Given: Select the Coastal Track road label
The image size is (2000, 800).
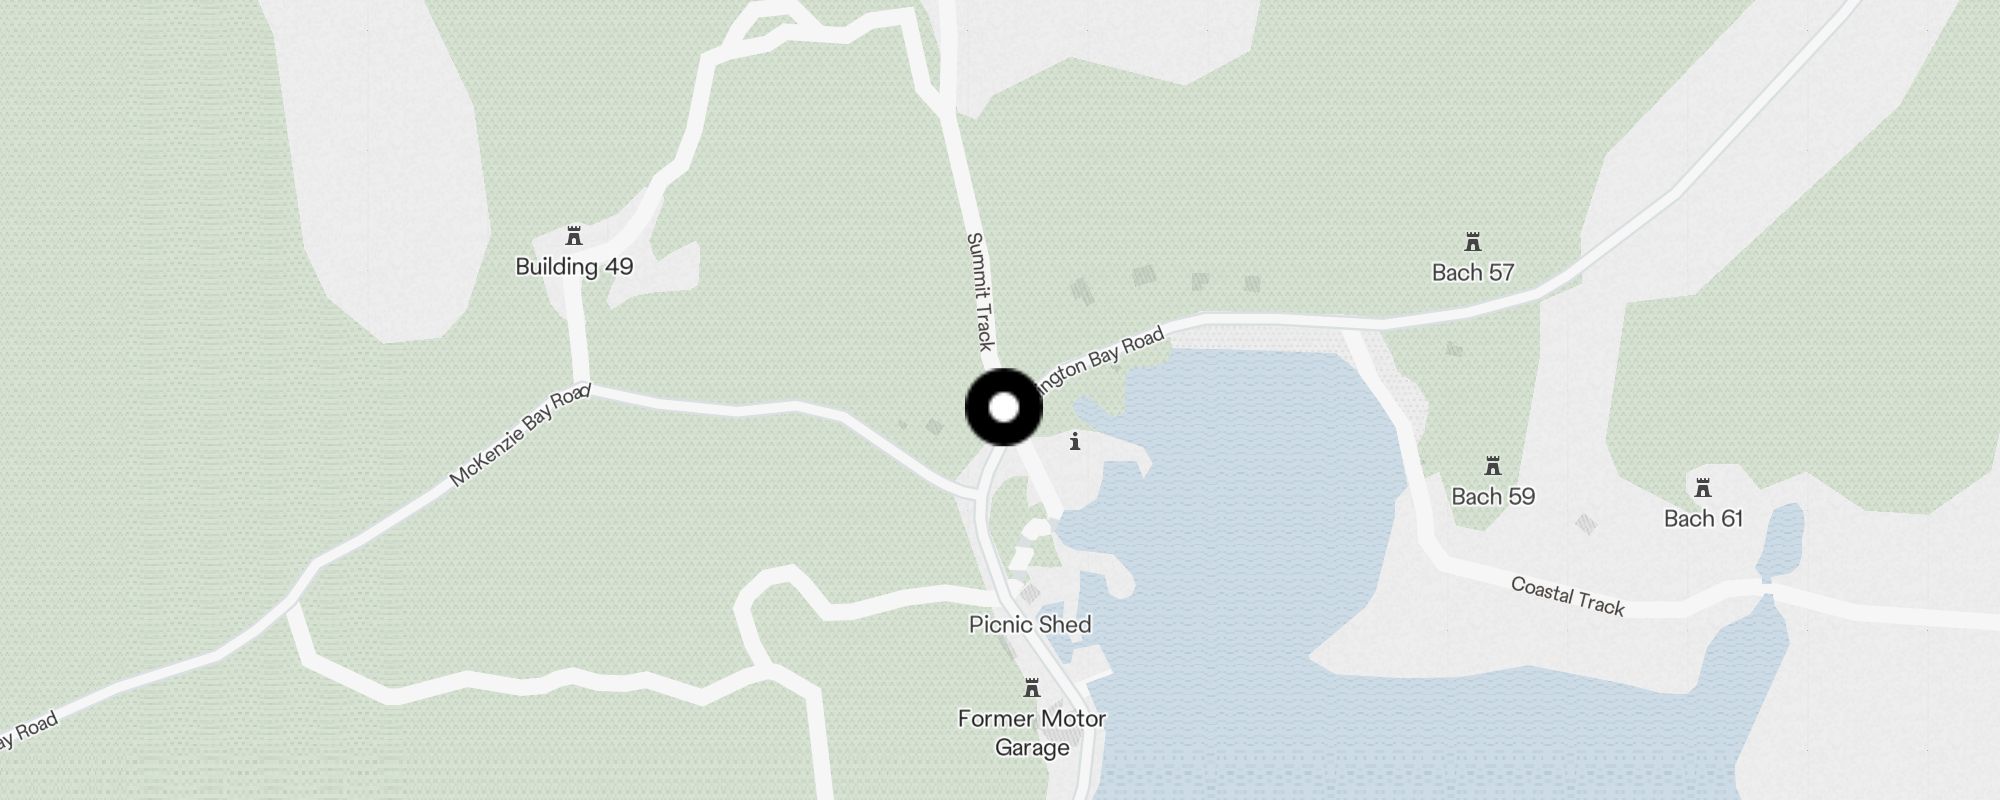Looking at the screenshot, I should click(x=1567, y=596).
